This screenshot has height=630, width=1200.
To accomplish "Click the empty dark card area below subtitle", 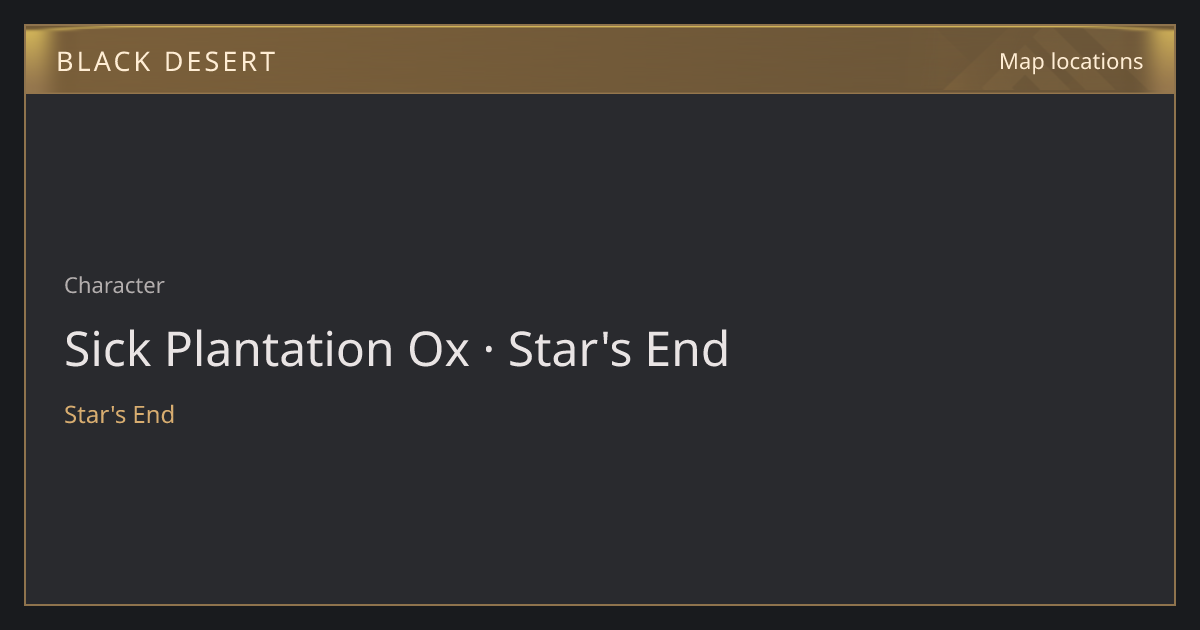I will (x=600, y=515).
